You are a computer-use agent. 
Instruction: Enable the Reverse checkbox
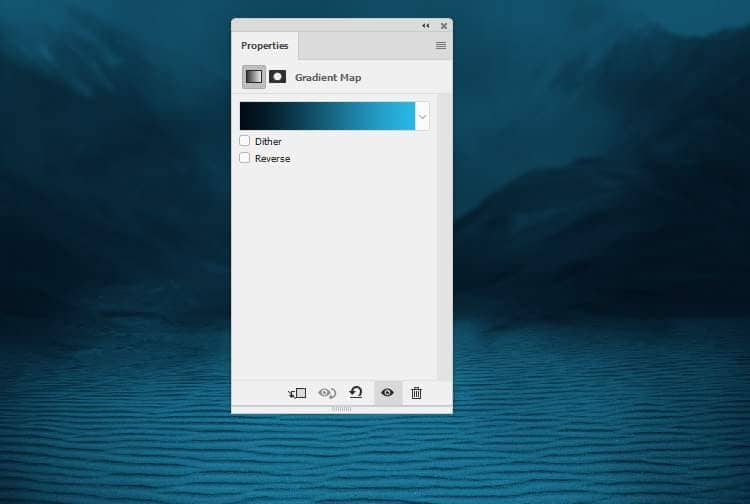pos(244,158)
